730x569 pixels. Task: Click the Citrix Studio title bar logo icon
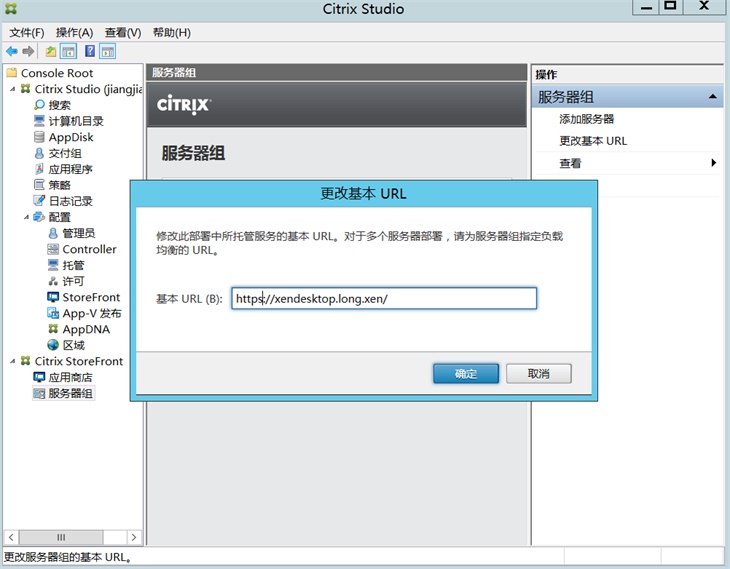11,8
